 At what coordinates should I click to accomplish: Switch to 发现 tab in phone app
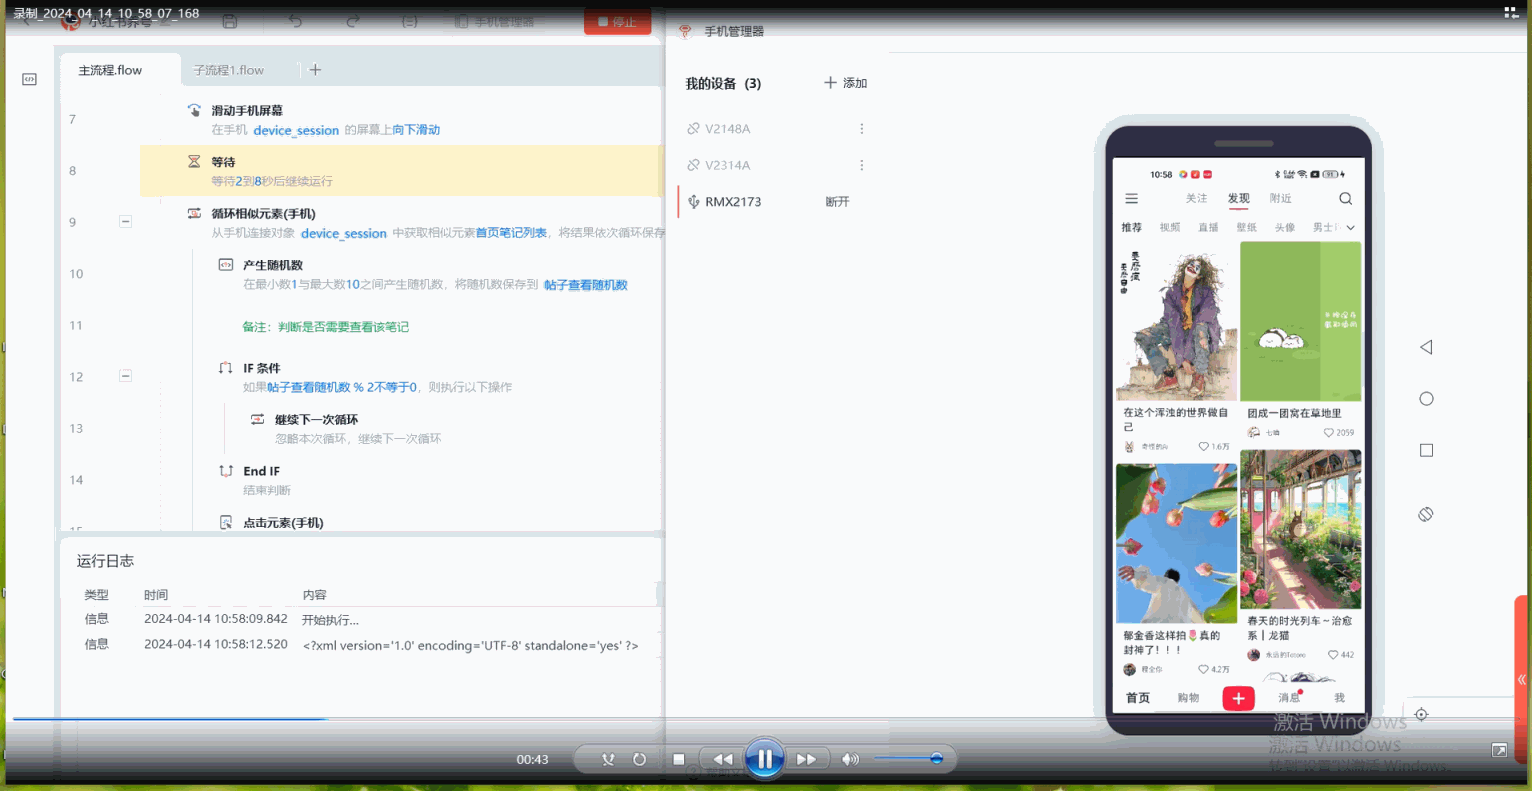tap(1238, 199)
